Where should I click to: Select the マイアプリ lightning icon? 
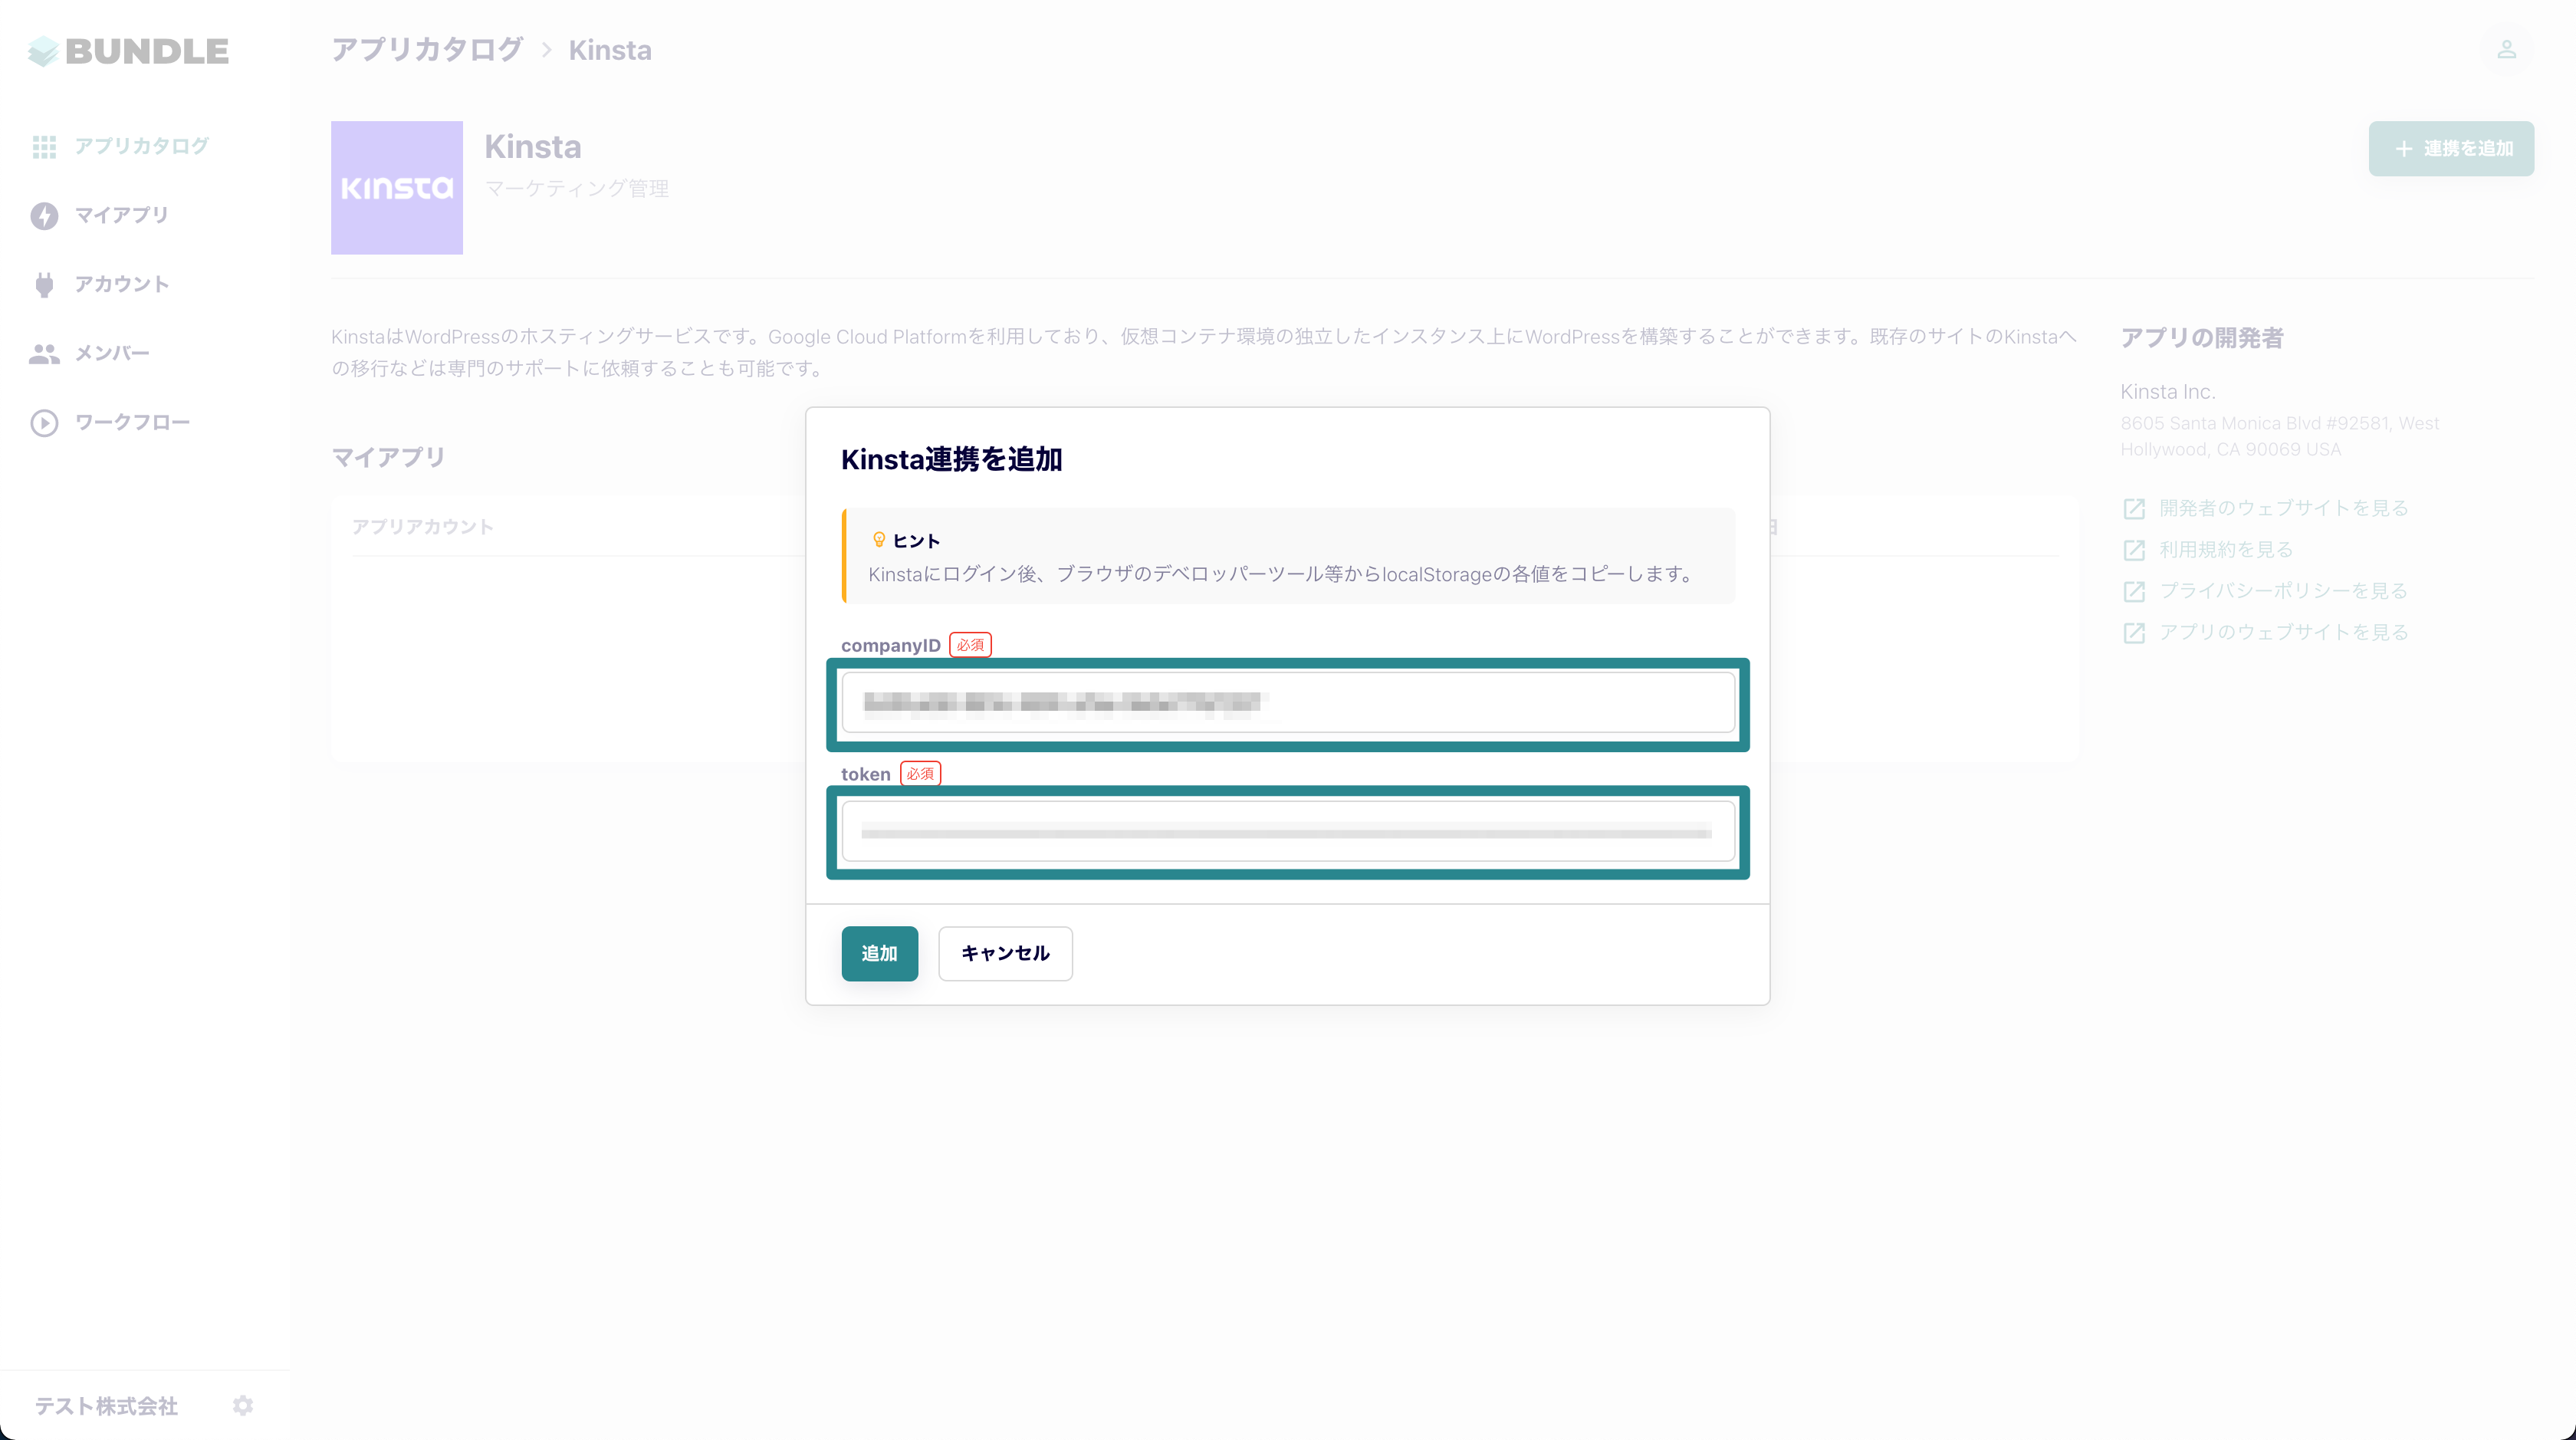(44, 215)
